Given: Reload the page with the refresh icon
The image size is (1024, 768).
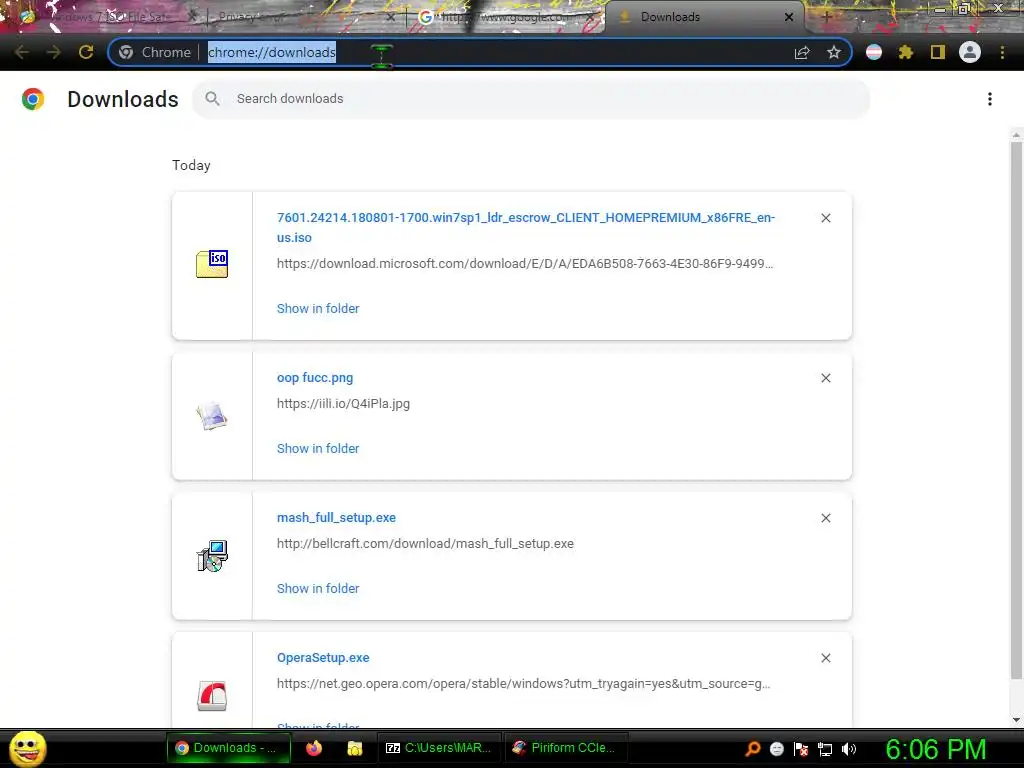Looking at the screenshot, I should tap(86, 52).
